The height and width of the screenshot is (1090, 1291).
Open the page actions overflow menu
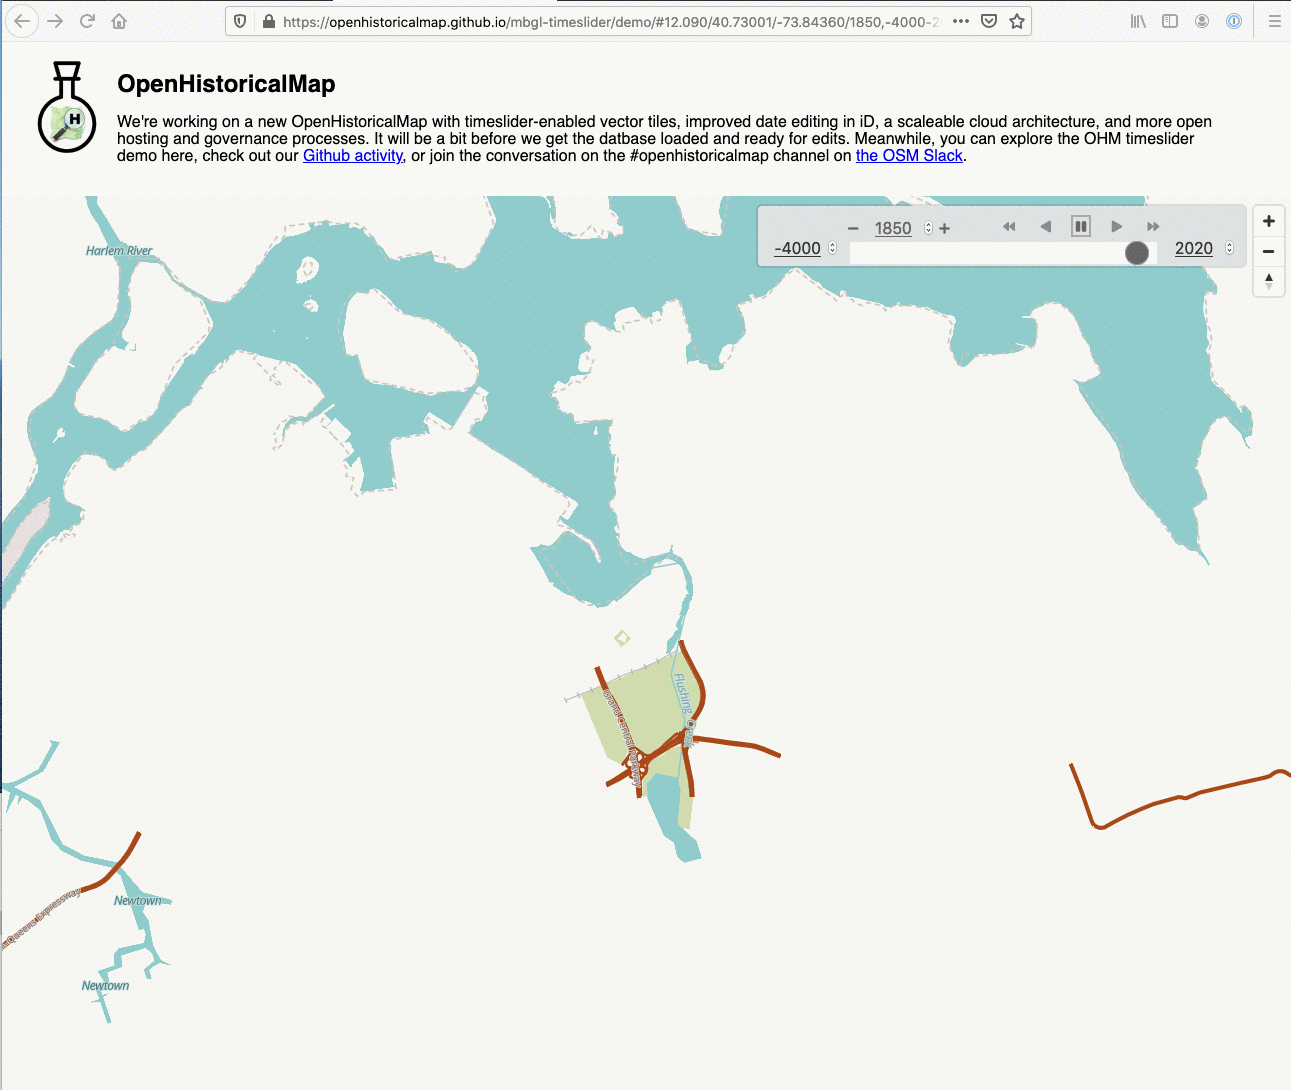(x=961, y=20)
